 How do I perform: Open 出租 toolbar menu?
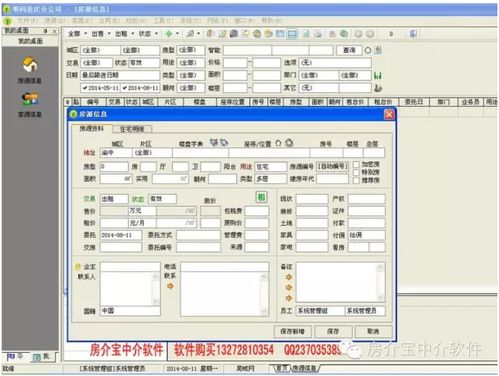(x=125, y=34)
